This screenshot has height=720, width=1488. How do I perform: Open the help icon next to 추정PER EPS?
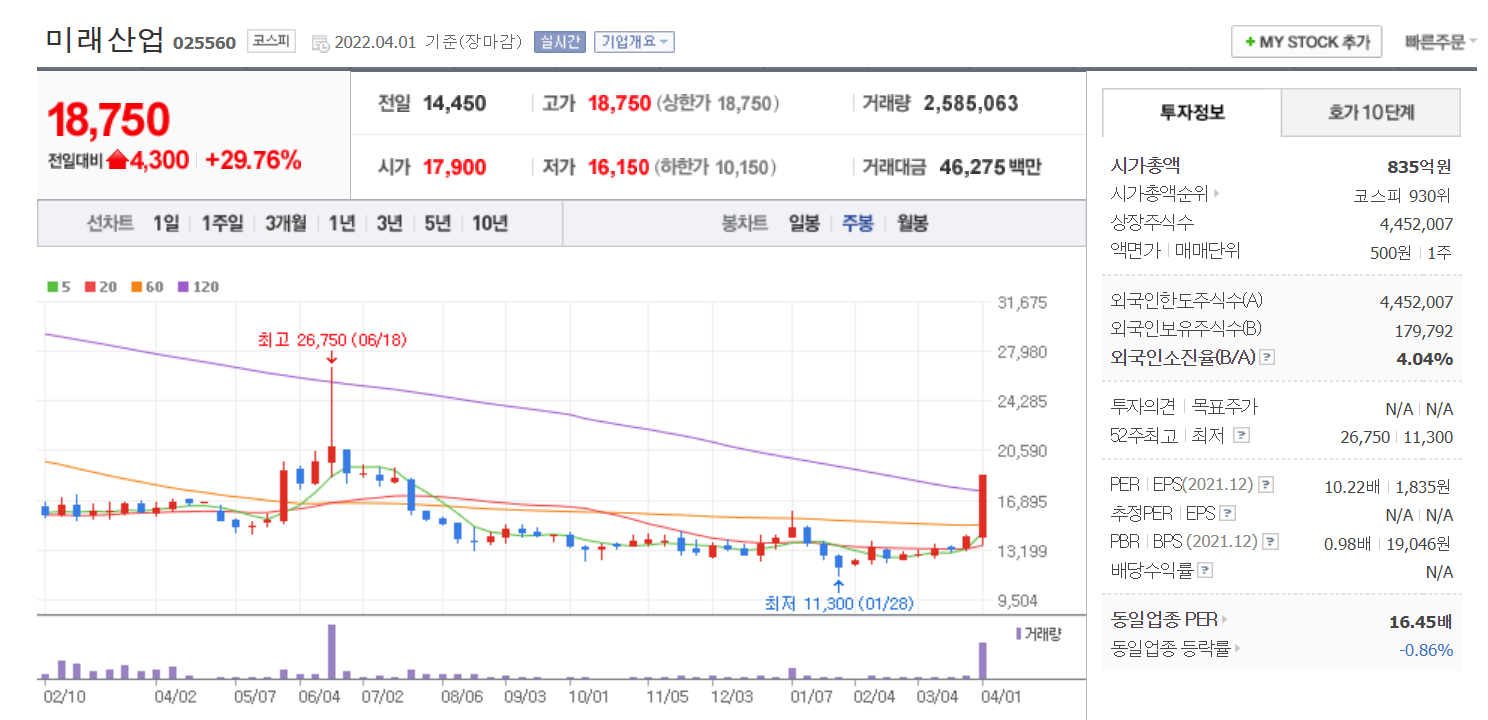1228,514
